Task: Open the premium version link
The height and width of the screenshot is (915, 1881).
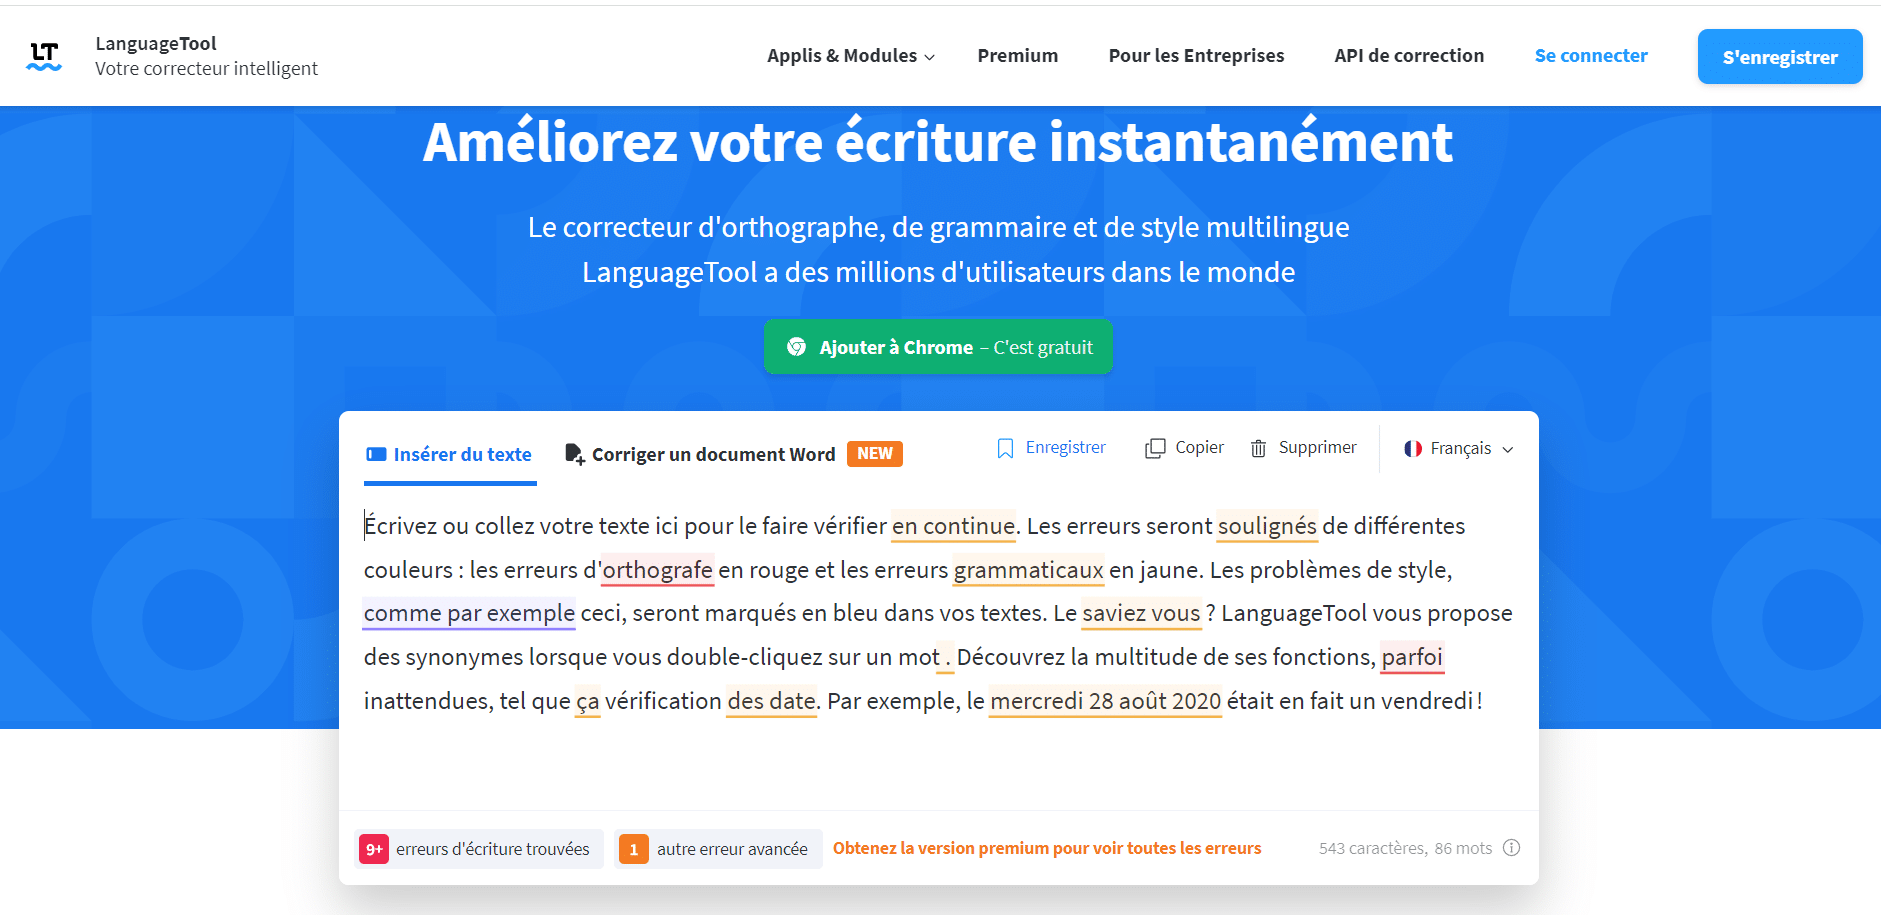Action: point(1047,848)
